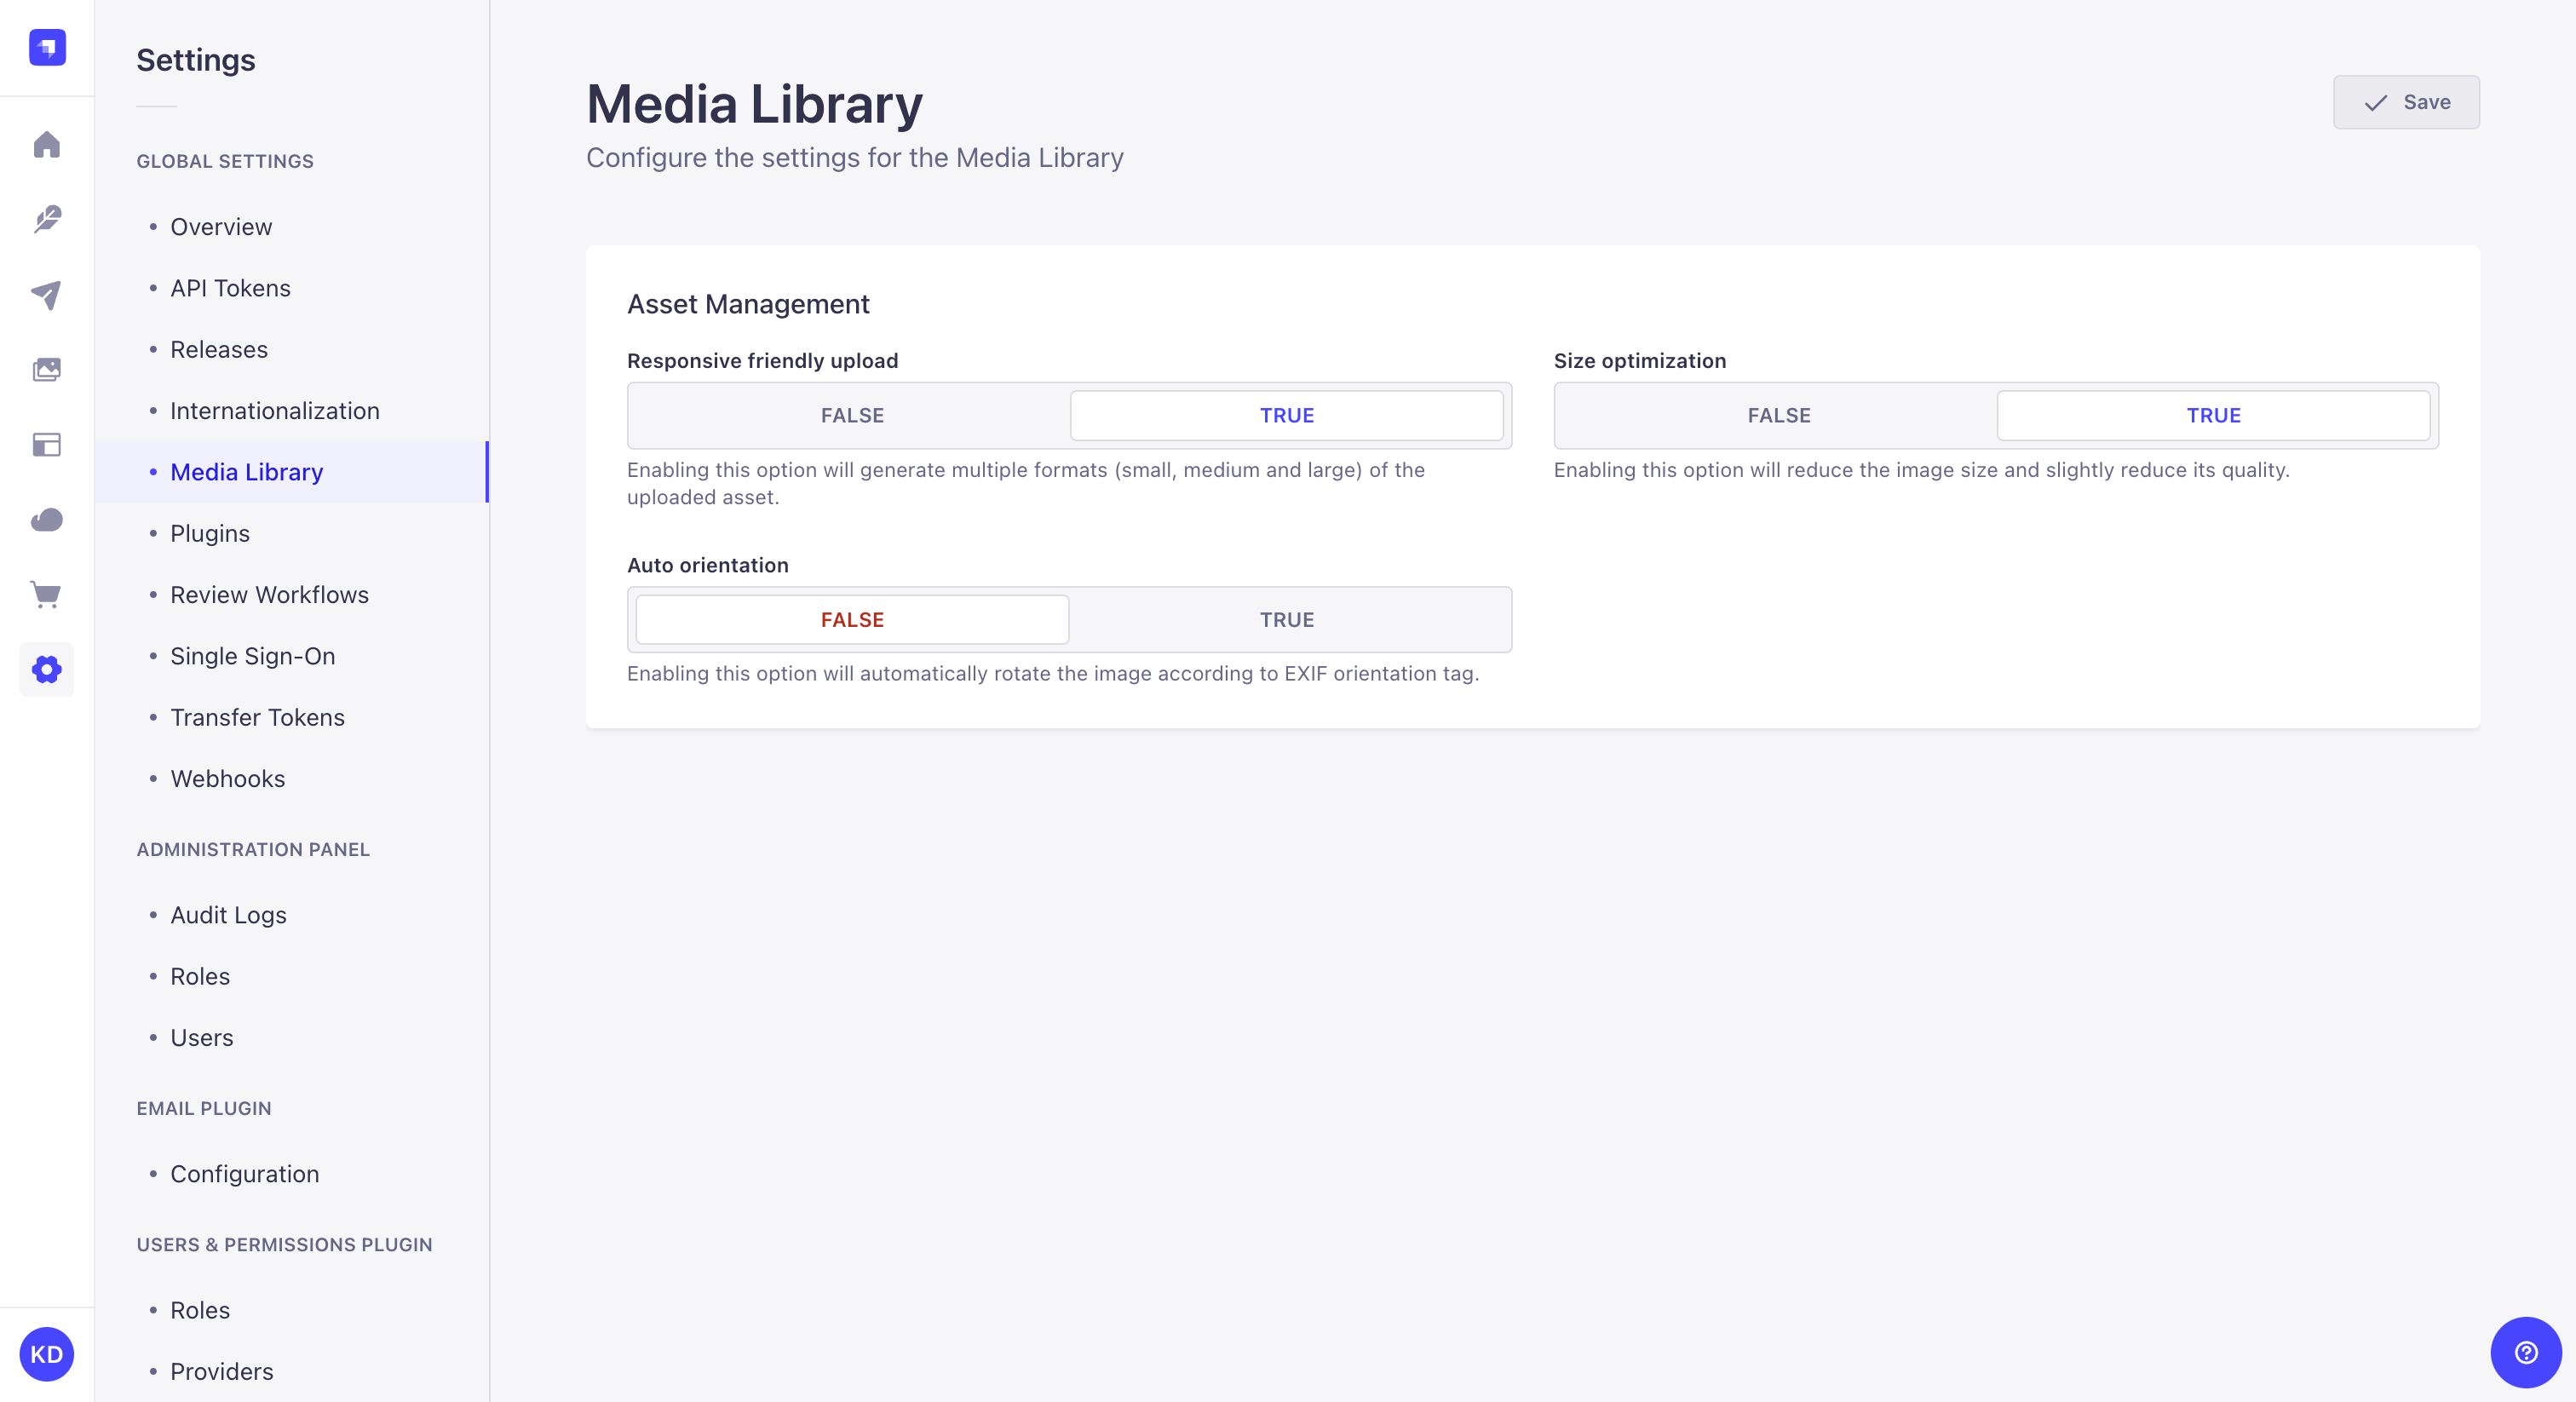
Task: Select Single Sign-On settings item
Action: pos(252,654)
